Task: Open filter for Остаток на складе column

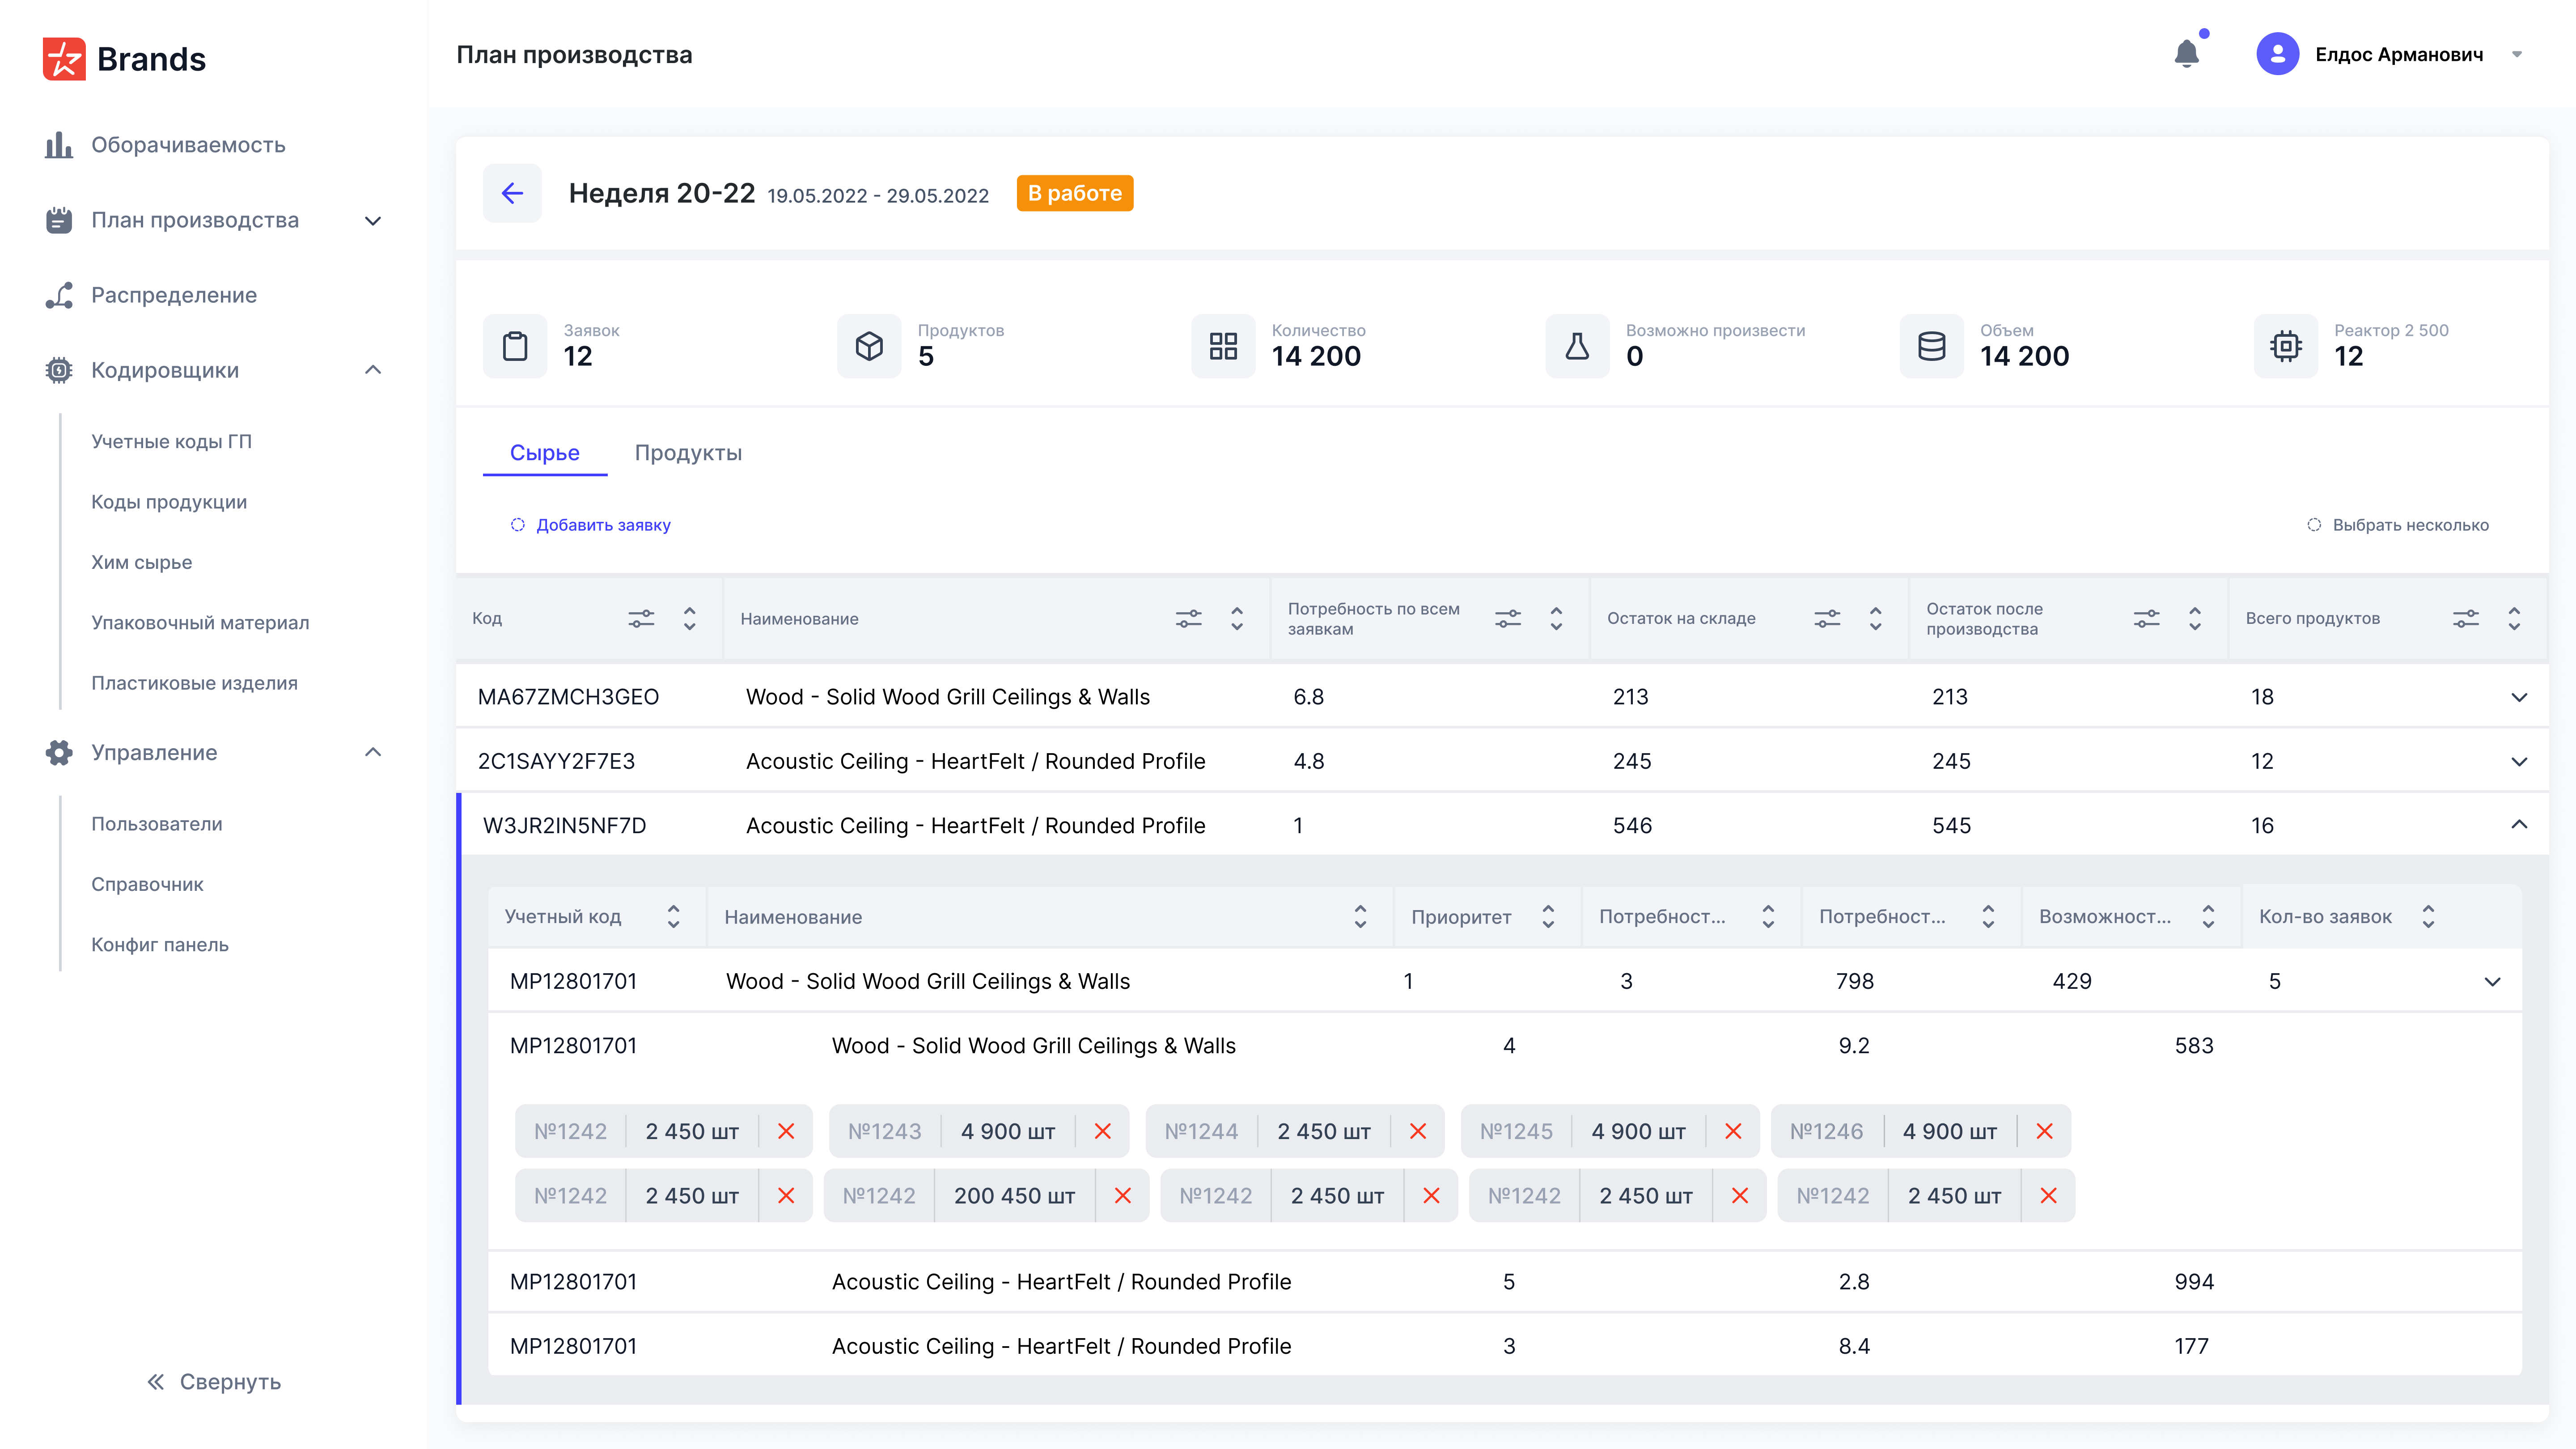Action: (x=1827, y=618)
